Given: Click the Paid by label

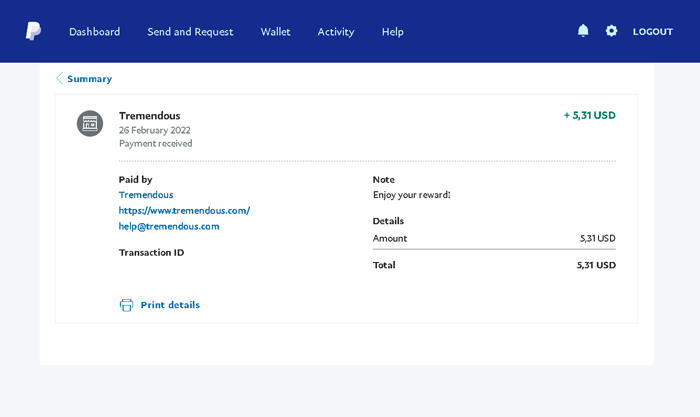Looking at the screenshot, I should click(135, 179).
